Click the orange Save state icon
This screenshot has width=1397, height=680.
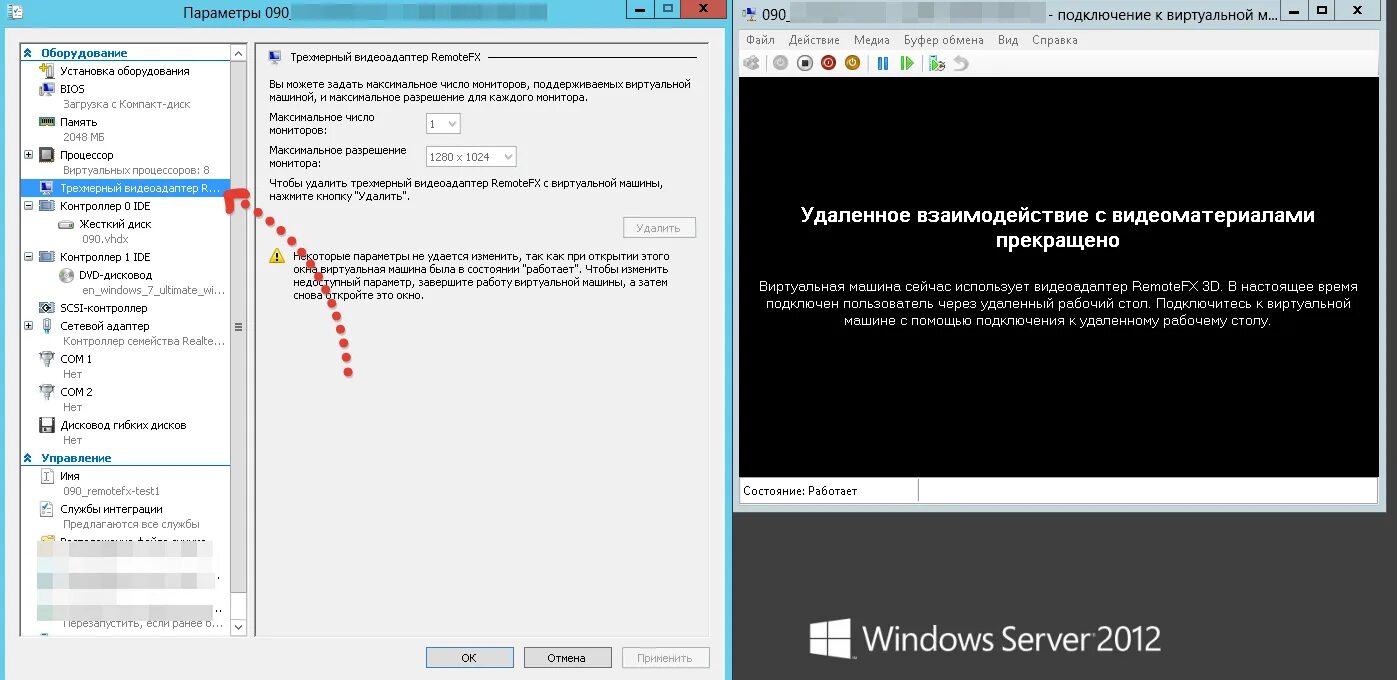(852, 63)
